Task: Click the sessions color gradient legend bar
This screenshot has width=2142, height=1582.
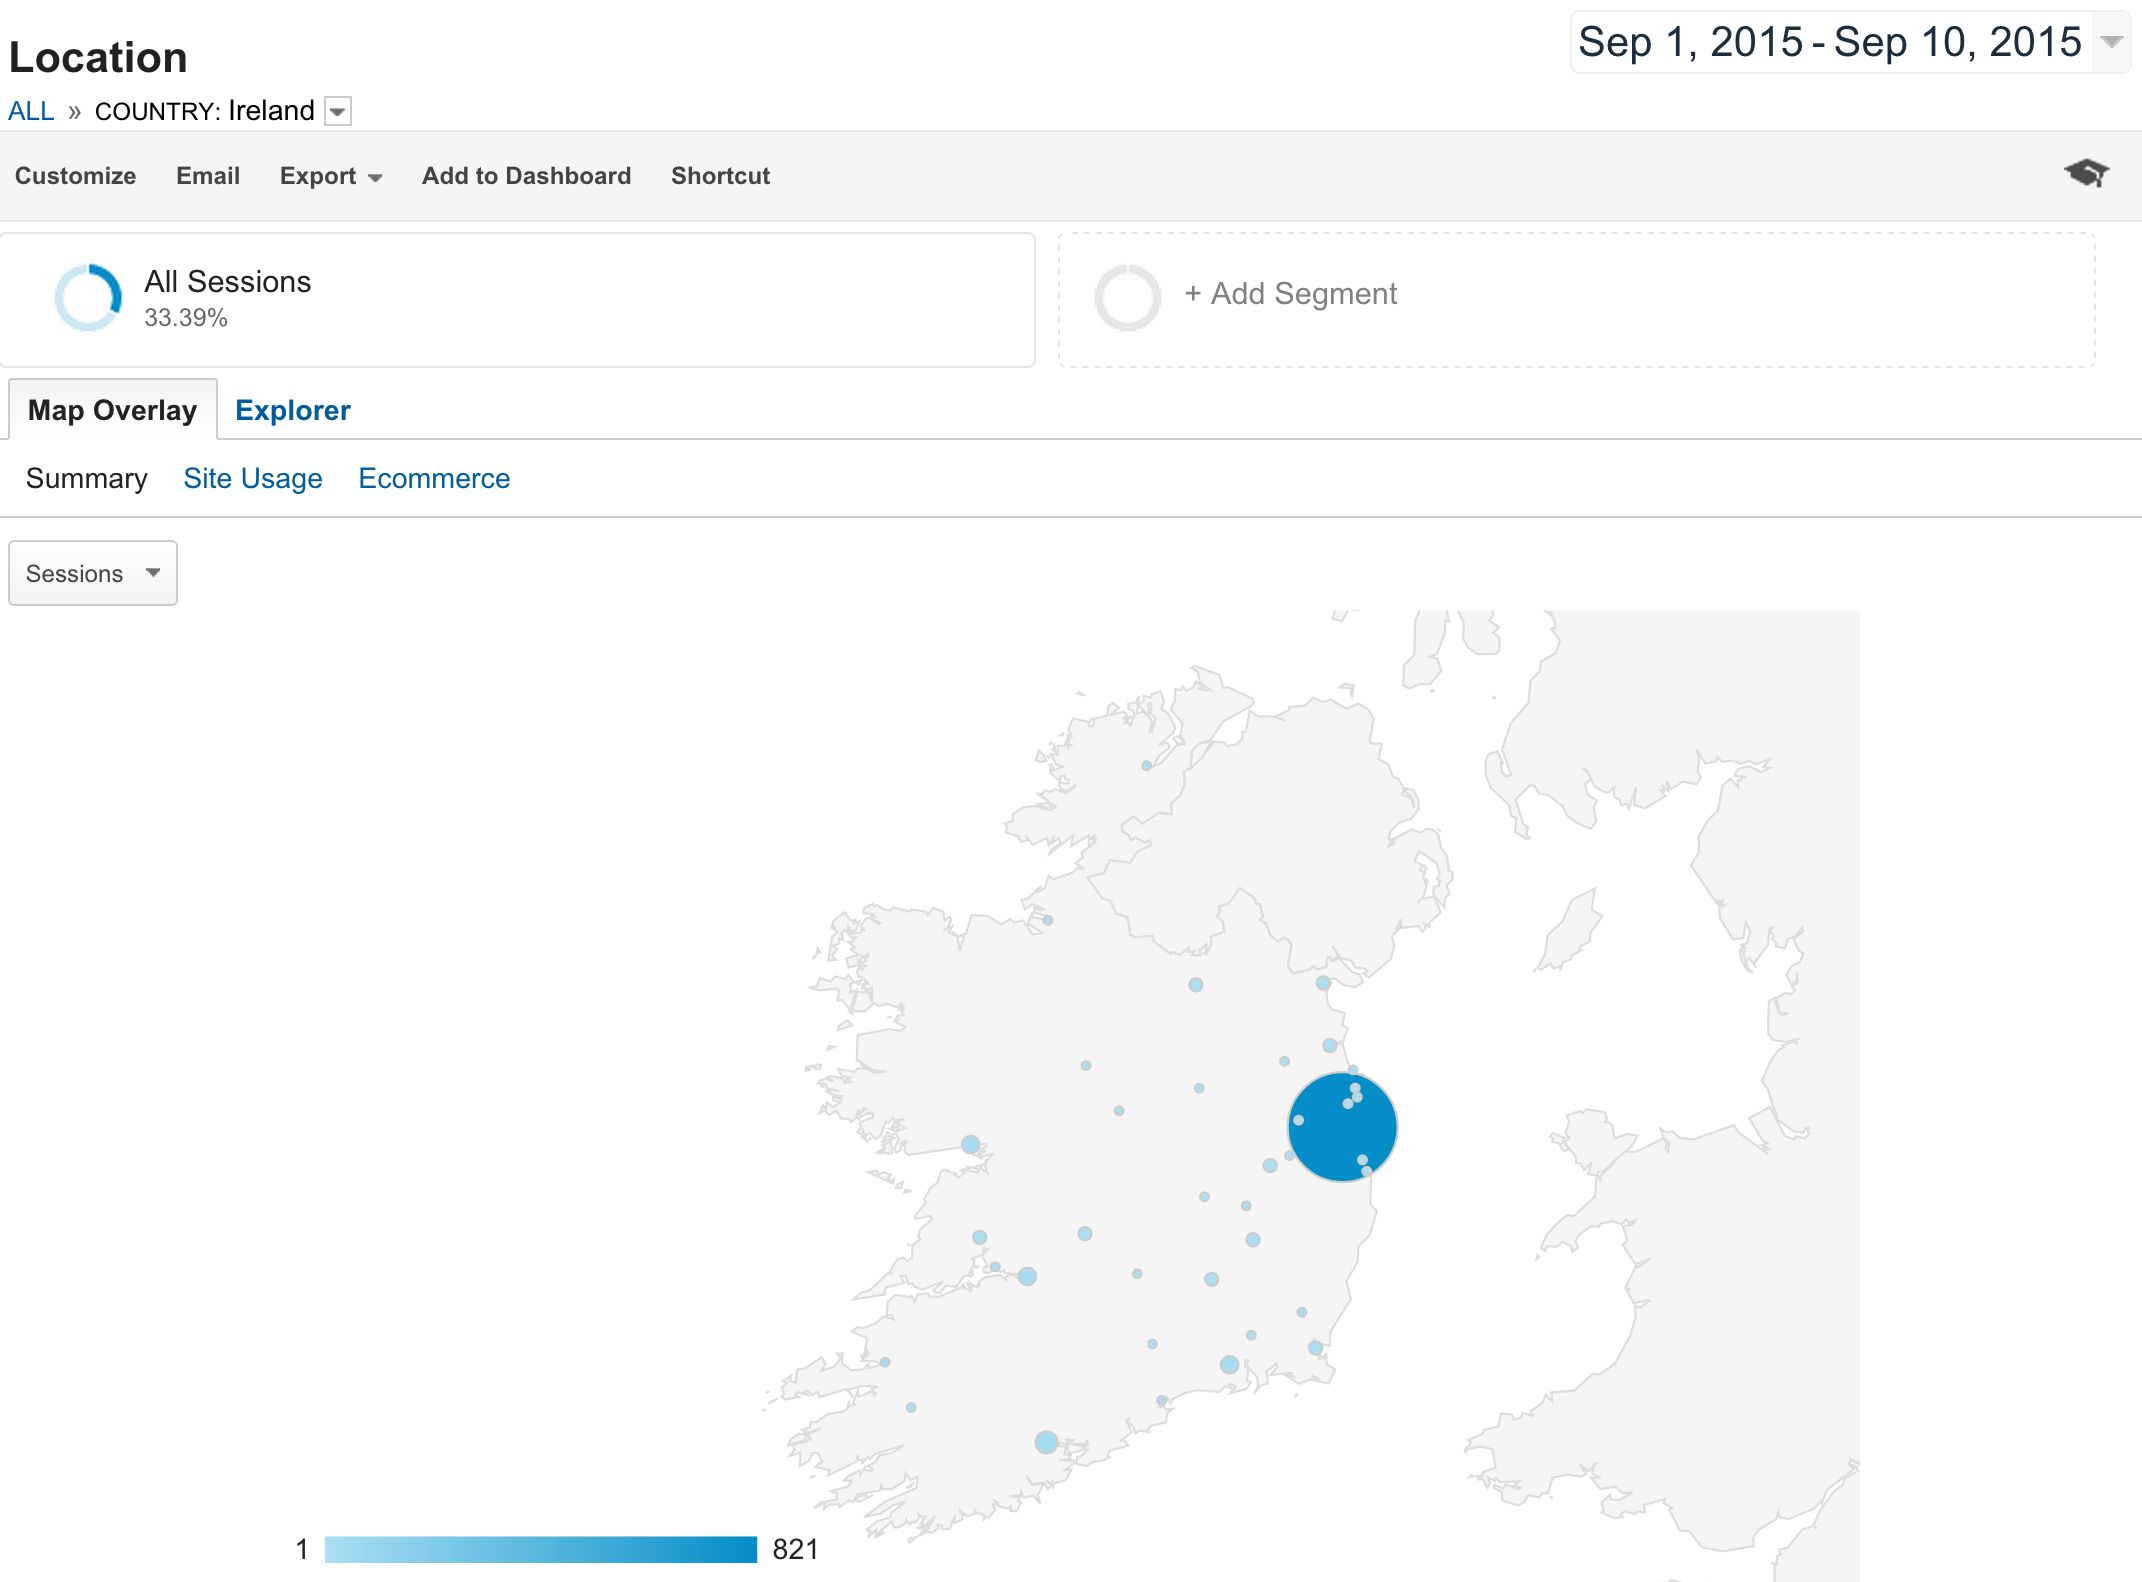Action: point(541,1549)
